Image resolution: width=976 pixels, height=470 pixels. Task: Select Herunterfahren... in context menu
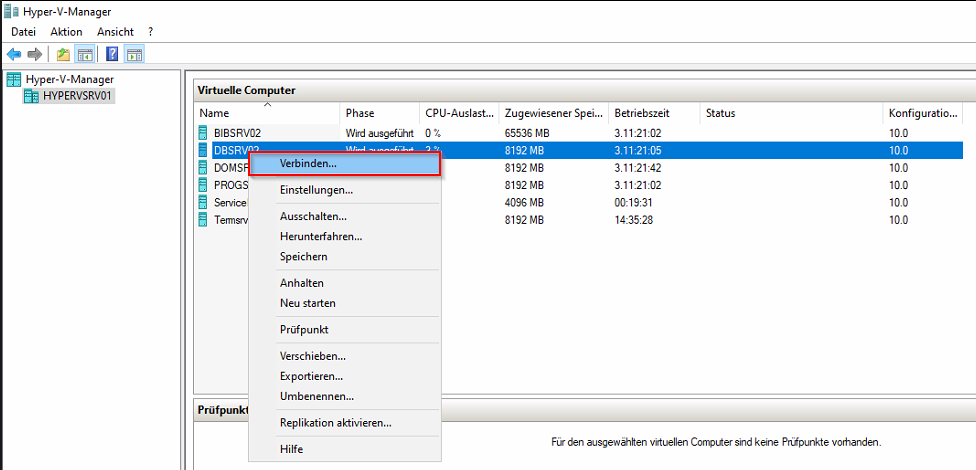pyautogui.click(x=344, y=237)
